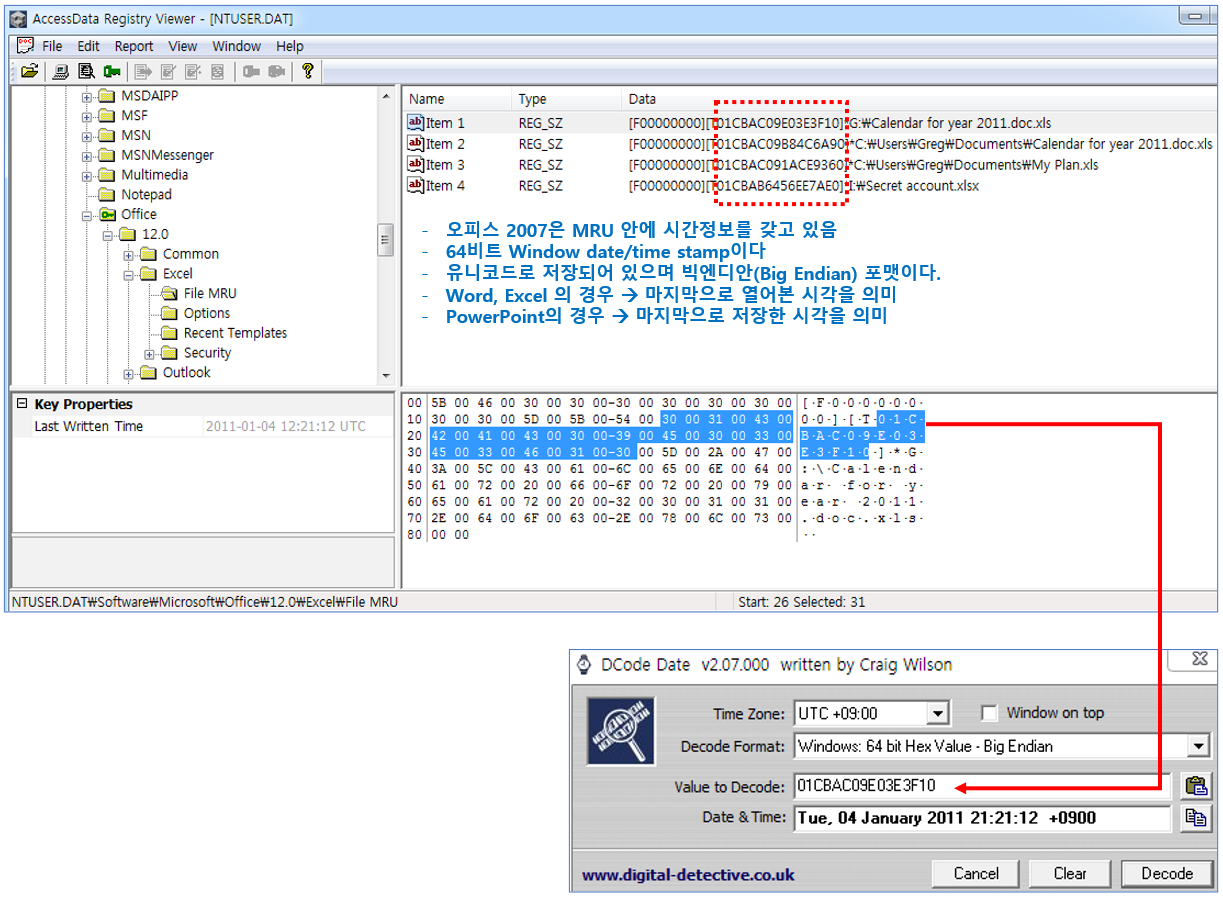The height and width of the screenshot is (898, 1223).
Task: Expand the MSDAIPP tree node
Action: tap(87, 97)
